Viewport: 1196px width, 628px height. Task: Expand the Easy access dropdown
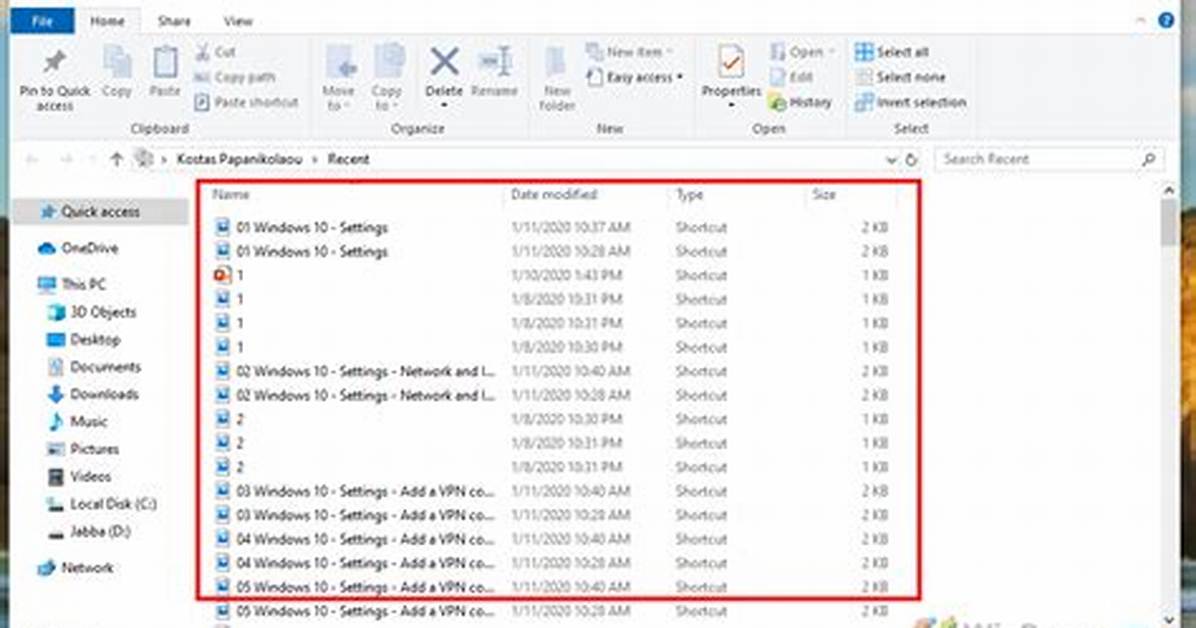(635, 77)
